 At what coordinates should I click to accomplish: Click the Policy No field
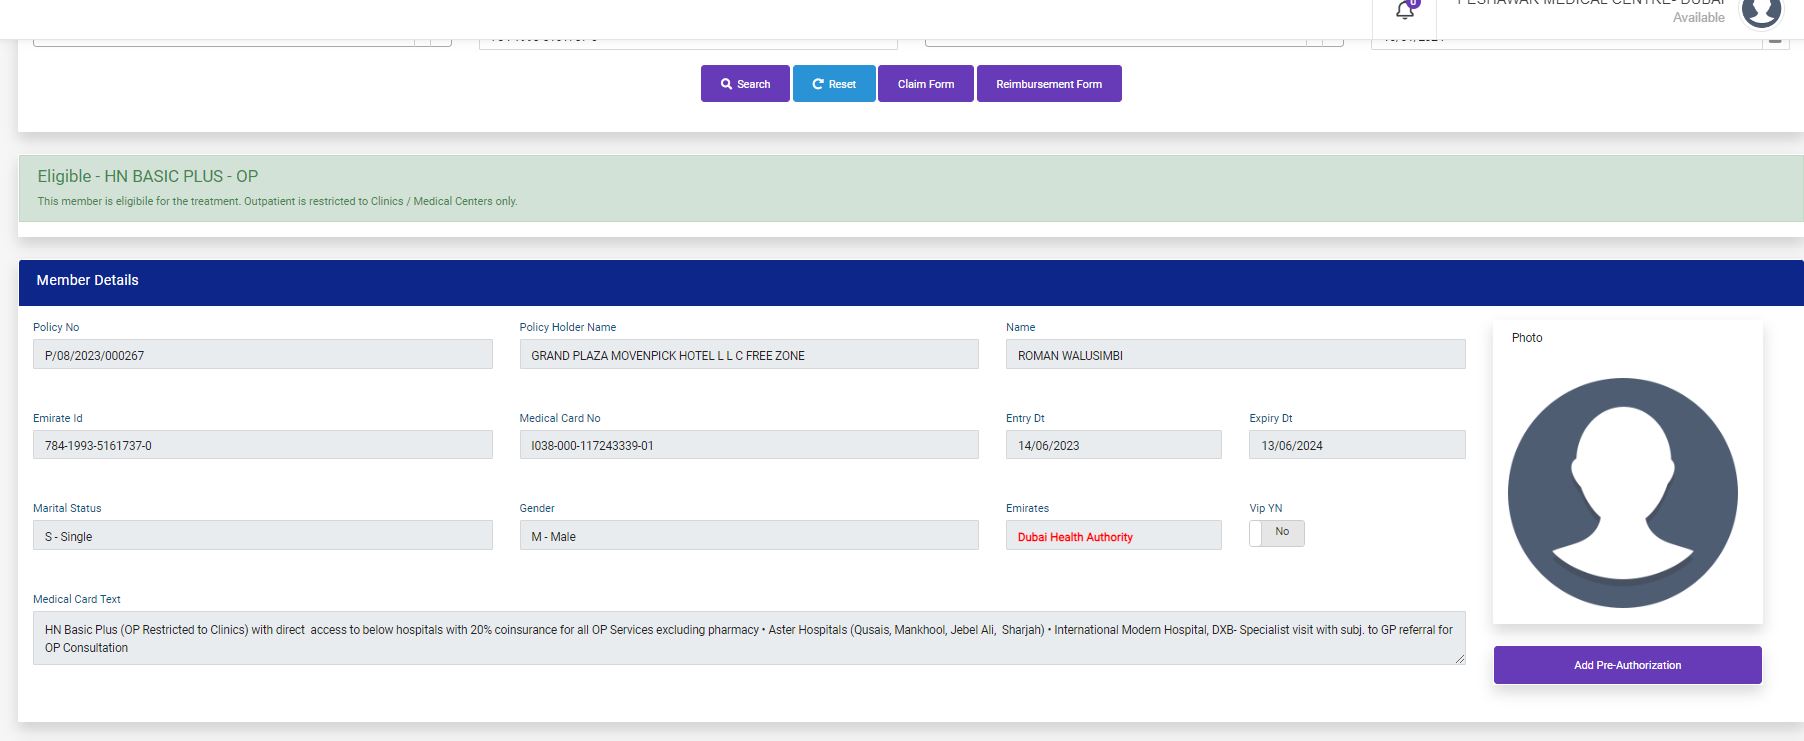point(262,355)
